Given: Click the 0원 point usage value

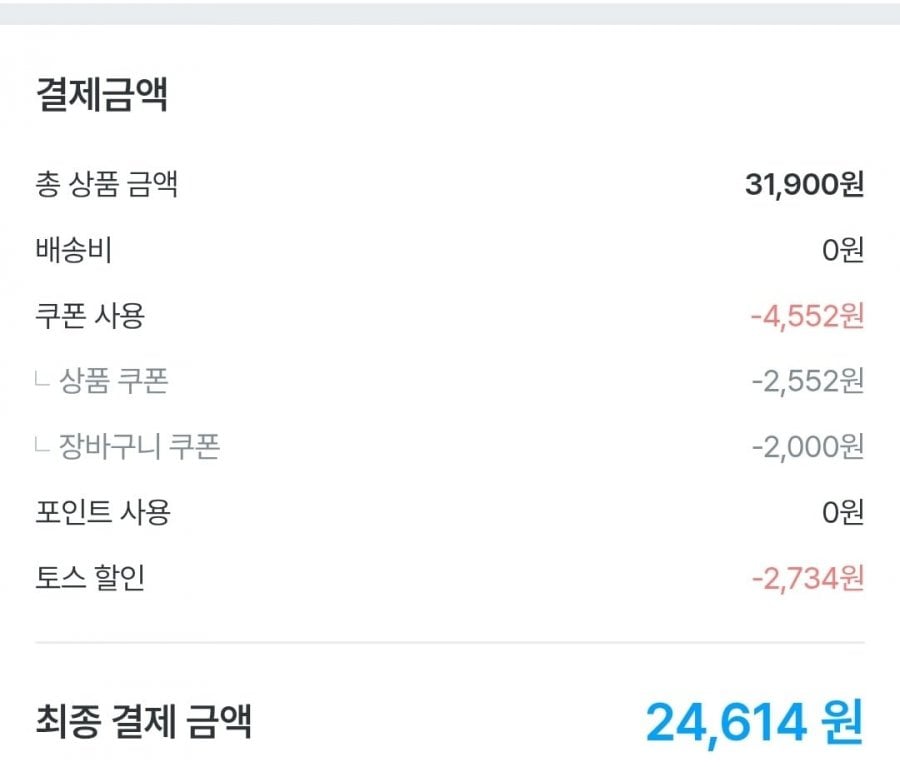Looking at the screenshot, I should coord(842,512).
